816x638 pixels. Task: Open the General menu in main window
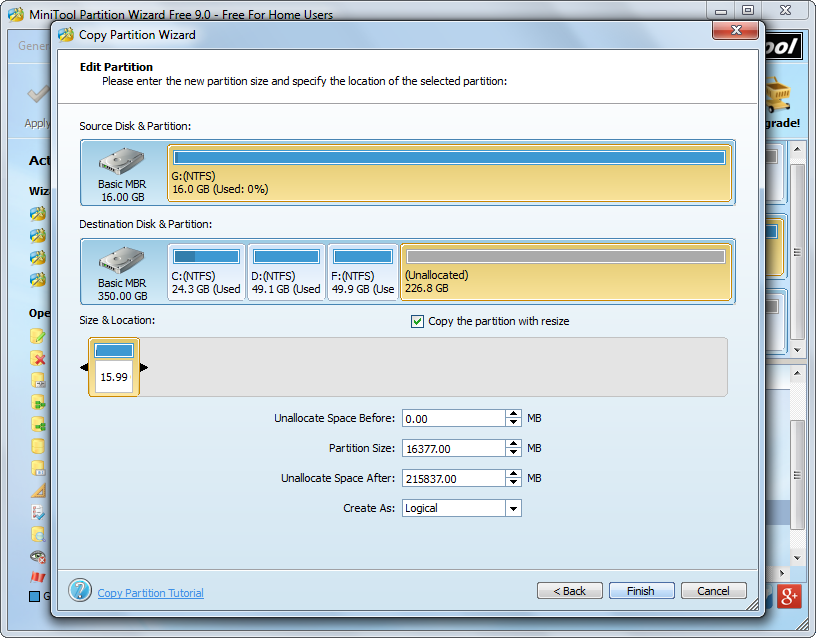coord(34,46)
